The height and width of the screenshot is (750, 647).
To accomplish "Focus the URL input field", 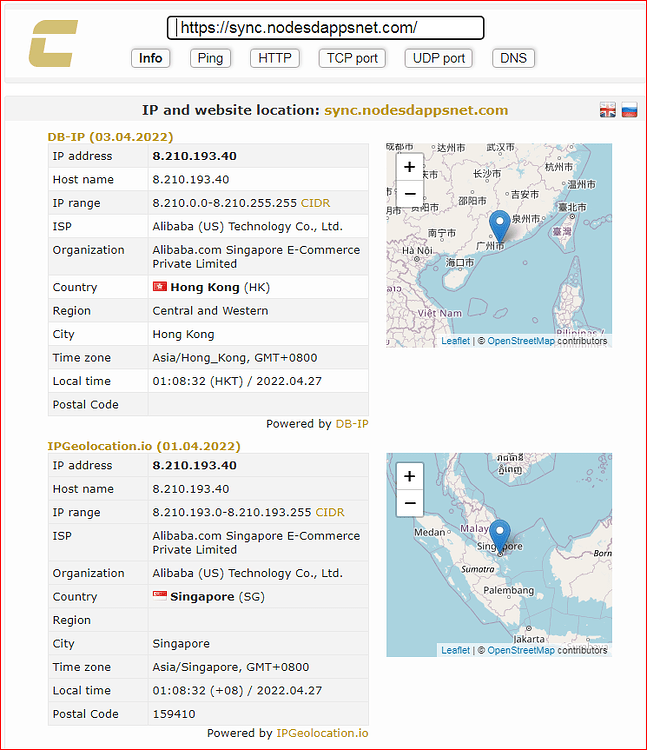I will tap(326, 28).
